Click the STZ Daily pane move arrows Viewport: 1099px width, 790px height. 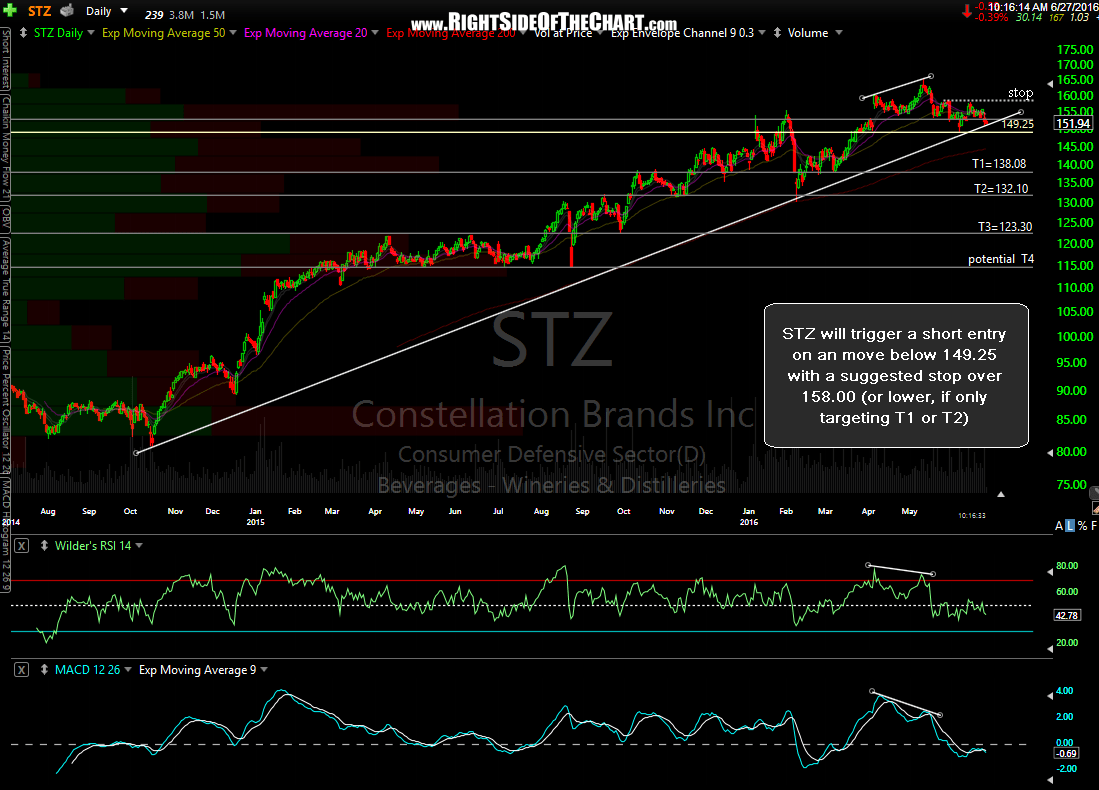[x=23, y=33]
